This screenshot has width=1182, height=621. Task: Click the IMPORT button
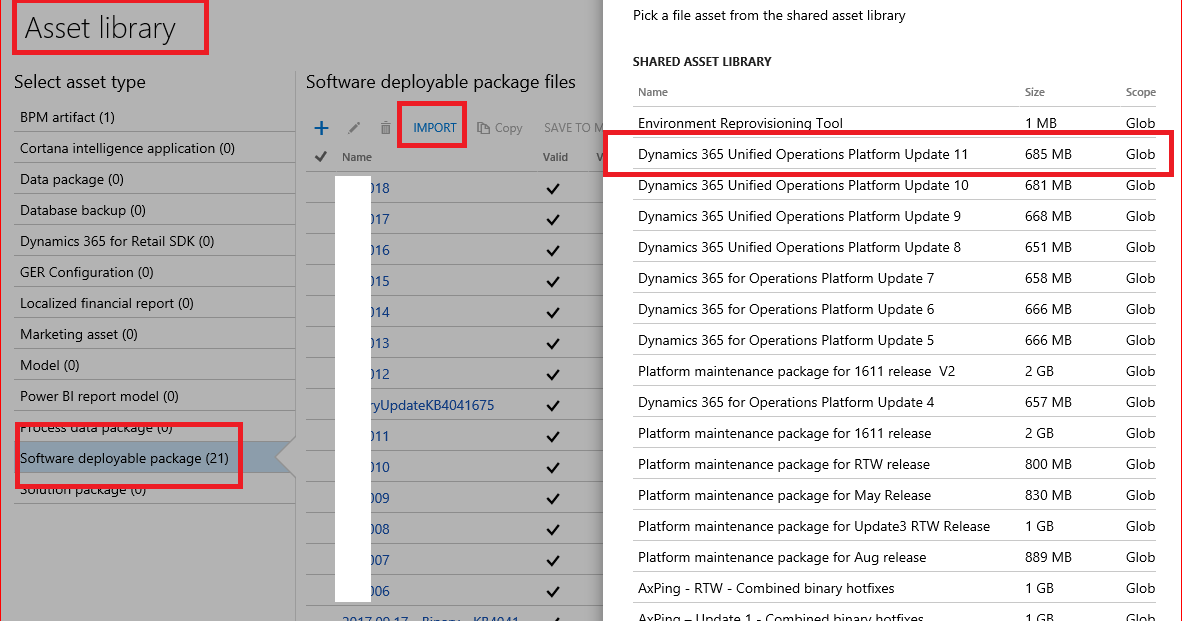pos(432,124)
